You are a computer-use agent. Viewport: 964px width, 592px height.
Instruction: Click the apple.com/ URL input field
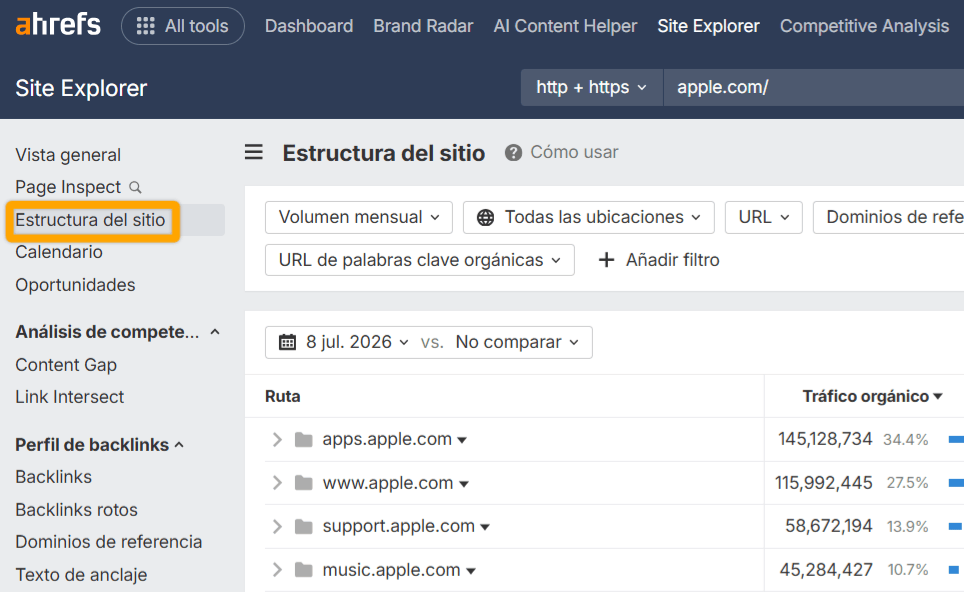coord(813,87)
